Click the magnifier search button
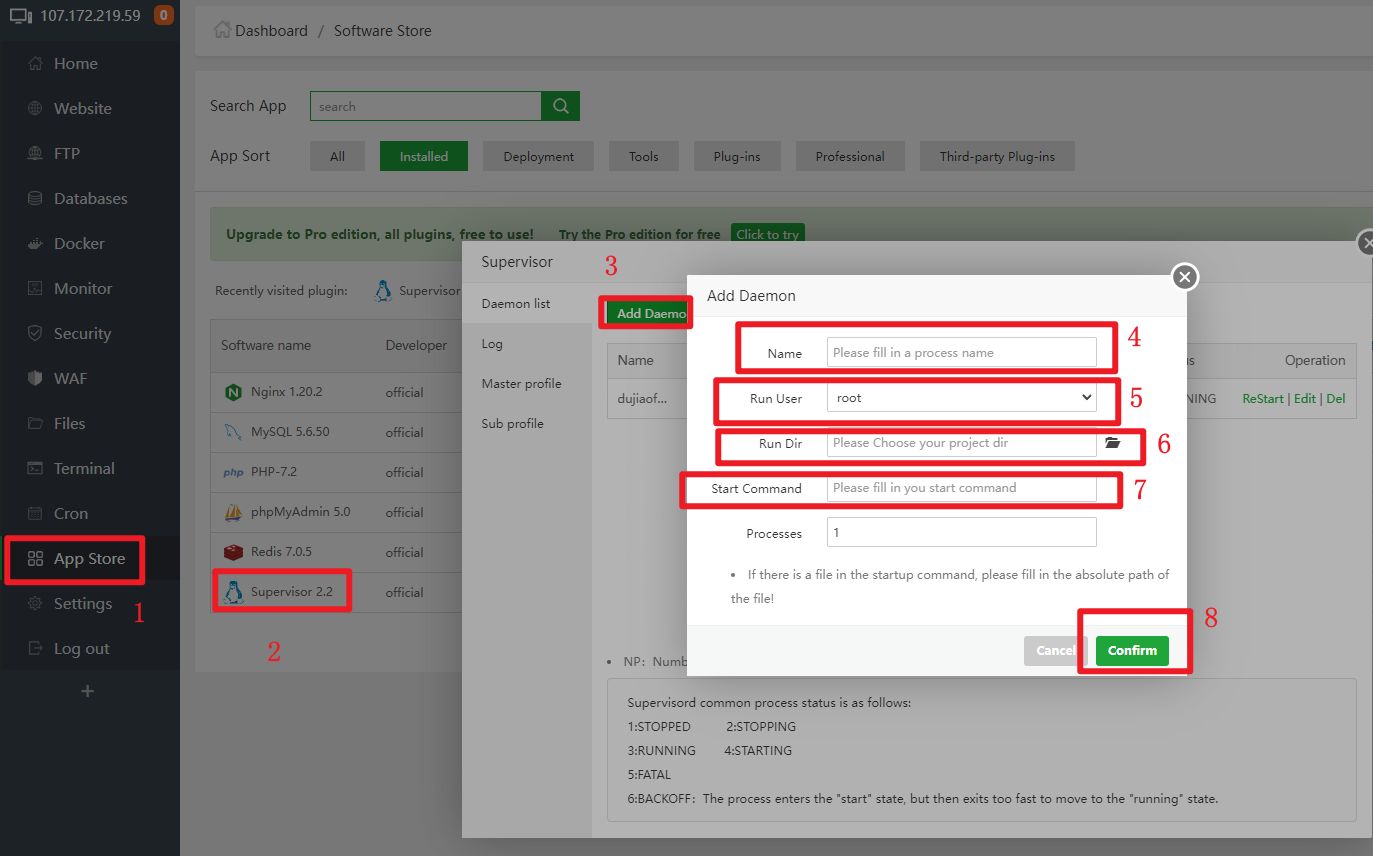 point(560,106)
